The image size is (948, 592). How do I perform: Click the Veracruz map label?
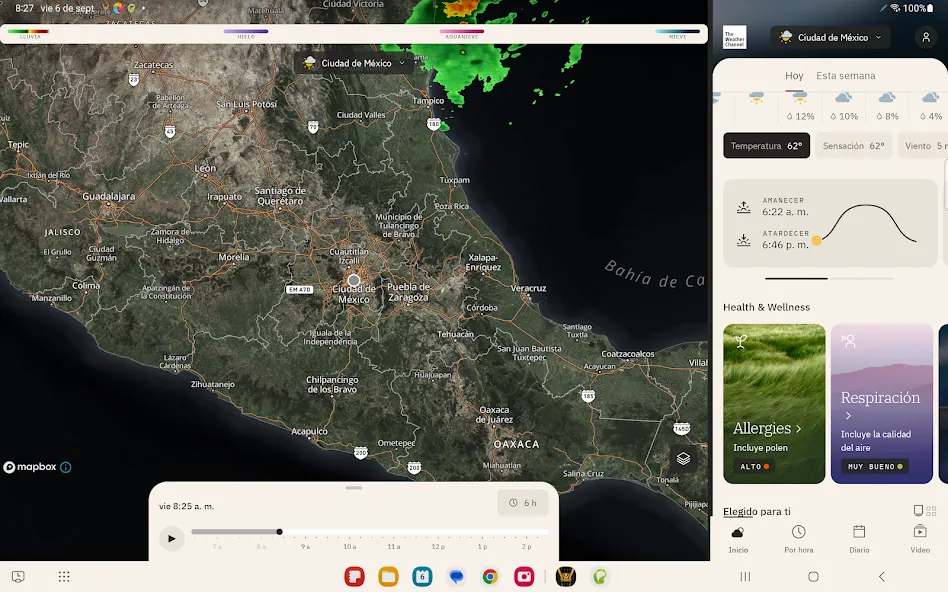(528, 288)
